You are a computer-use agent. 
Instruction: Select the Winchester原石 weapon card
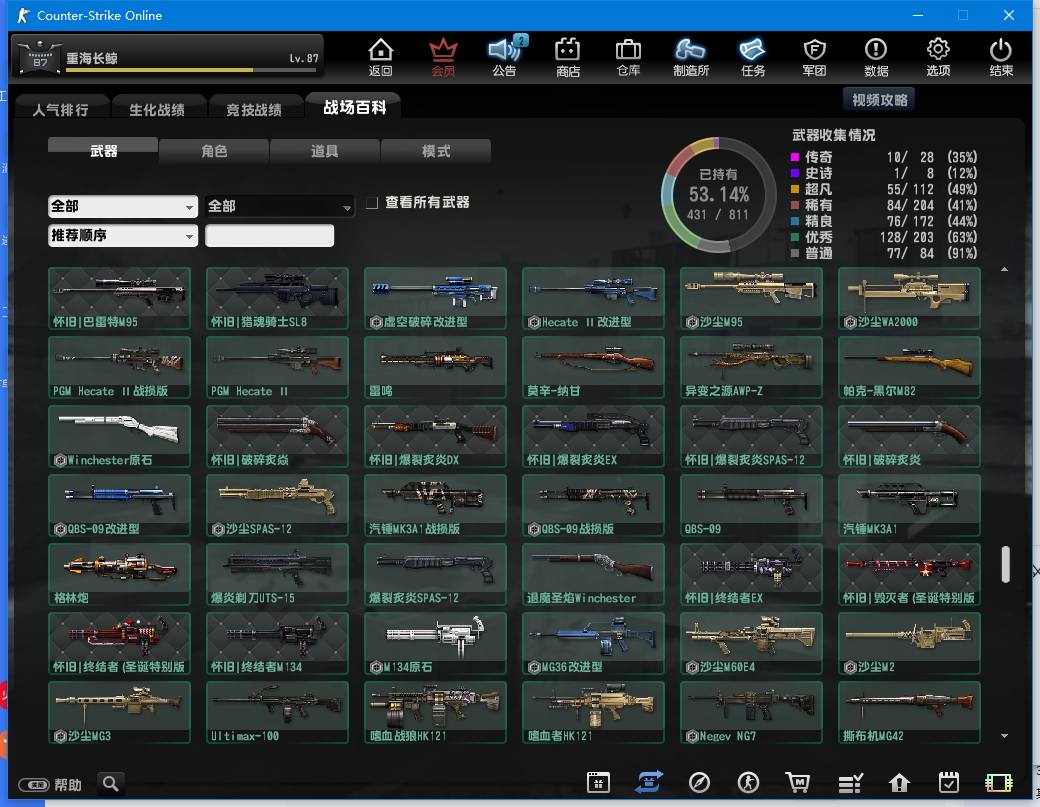click(119, 436)
